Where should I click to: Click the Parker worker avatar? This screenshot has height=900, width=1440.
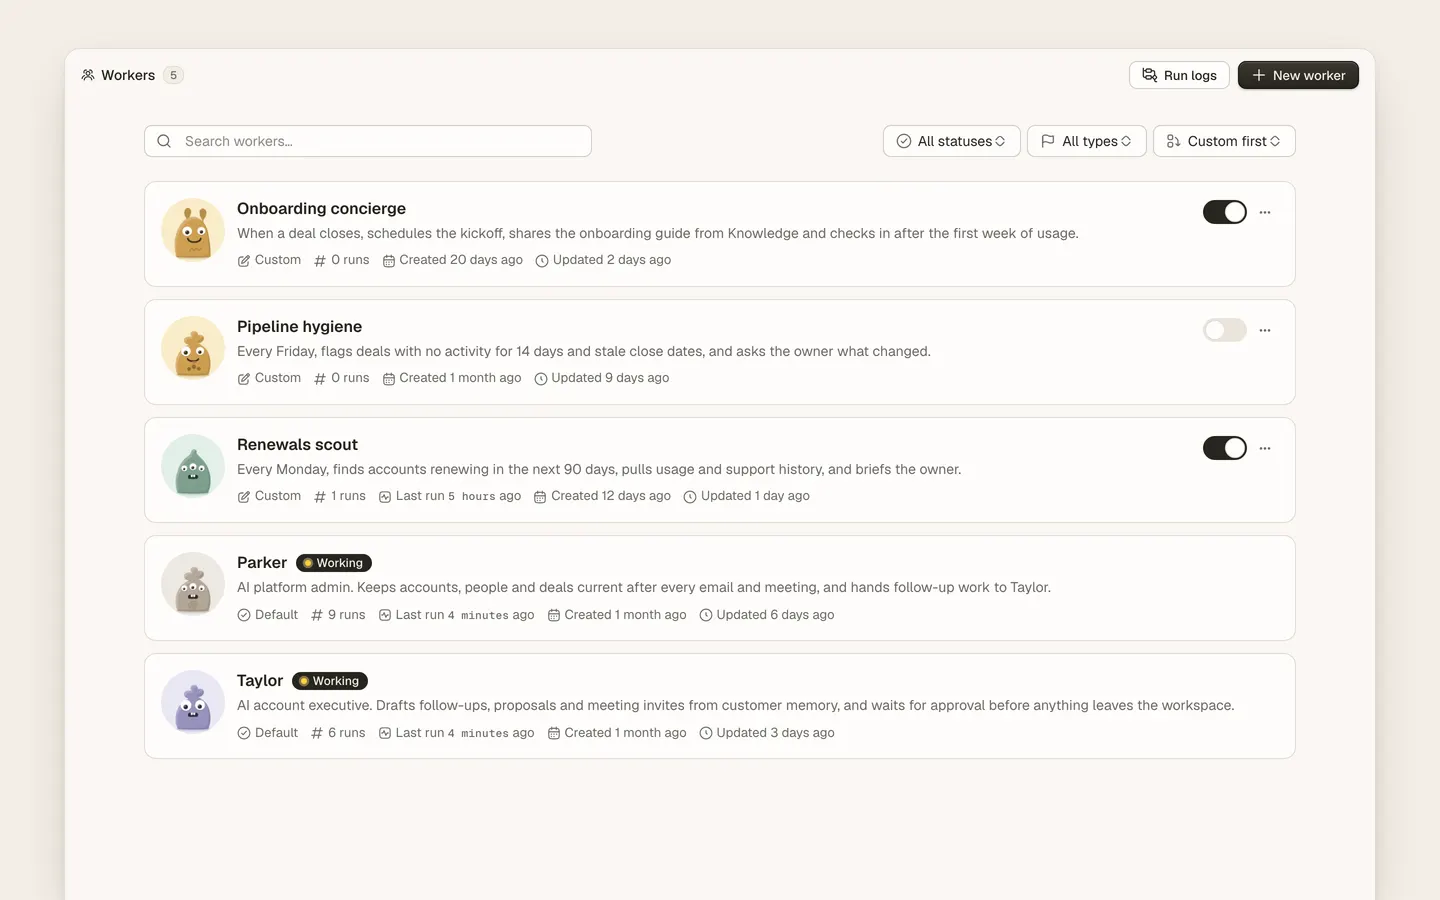point(193,584)
